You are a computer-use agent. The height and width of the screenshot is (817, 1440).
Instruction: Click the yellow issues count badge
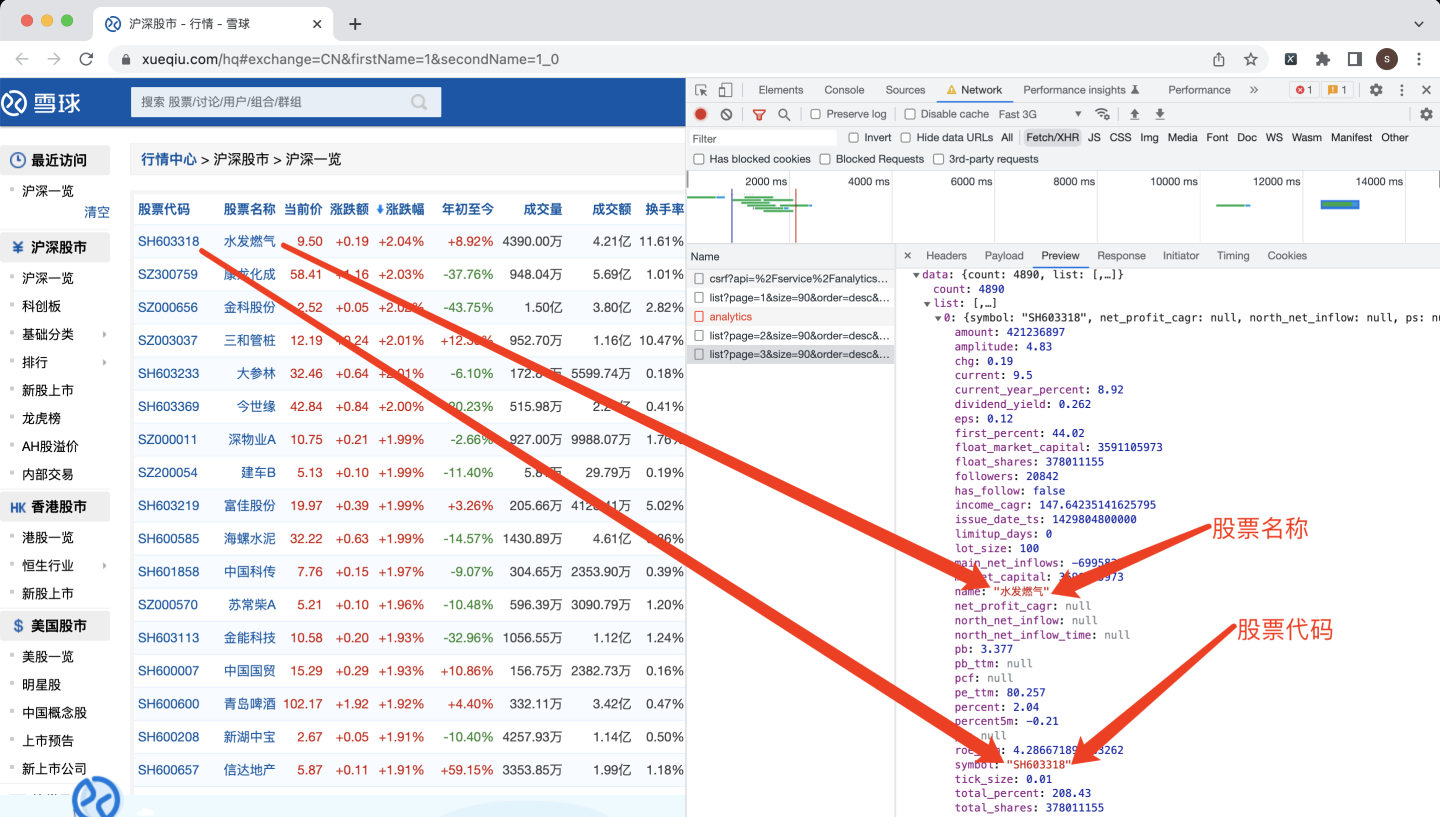[x=1337, y=90]
